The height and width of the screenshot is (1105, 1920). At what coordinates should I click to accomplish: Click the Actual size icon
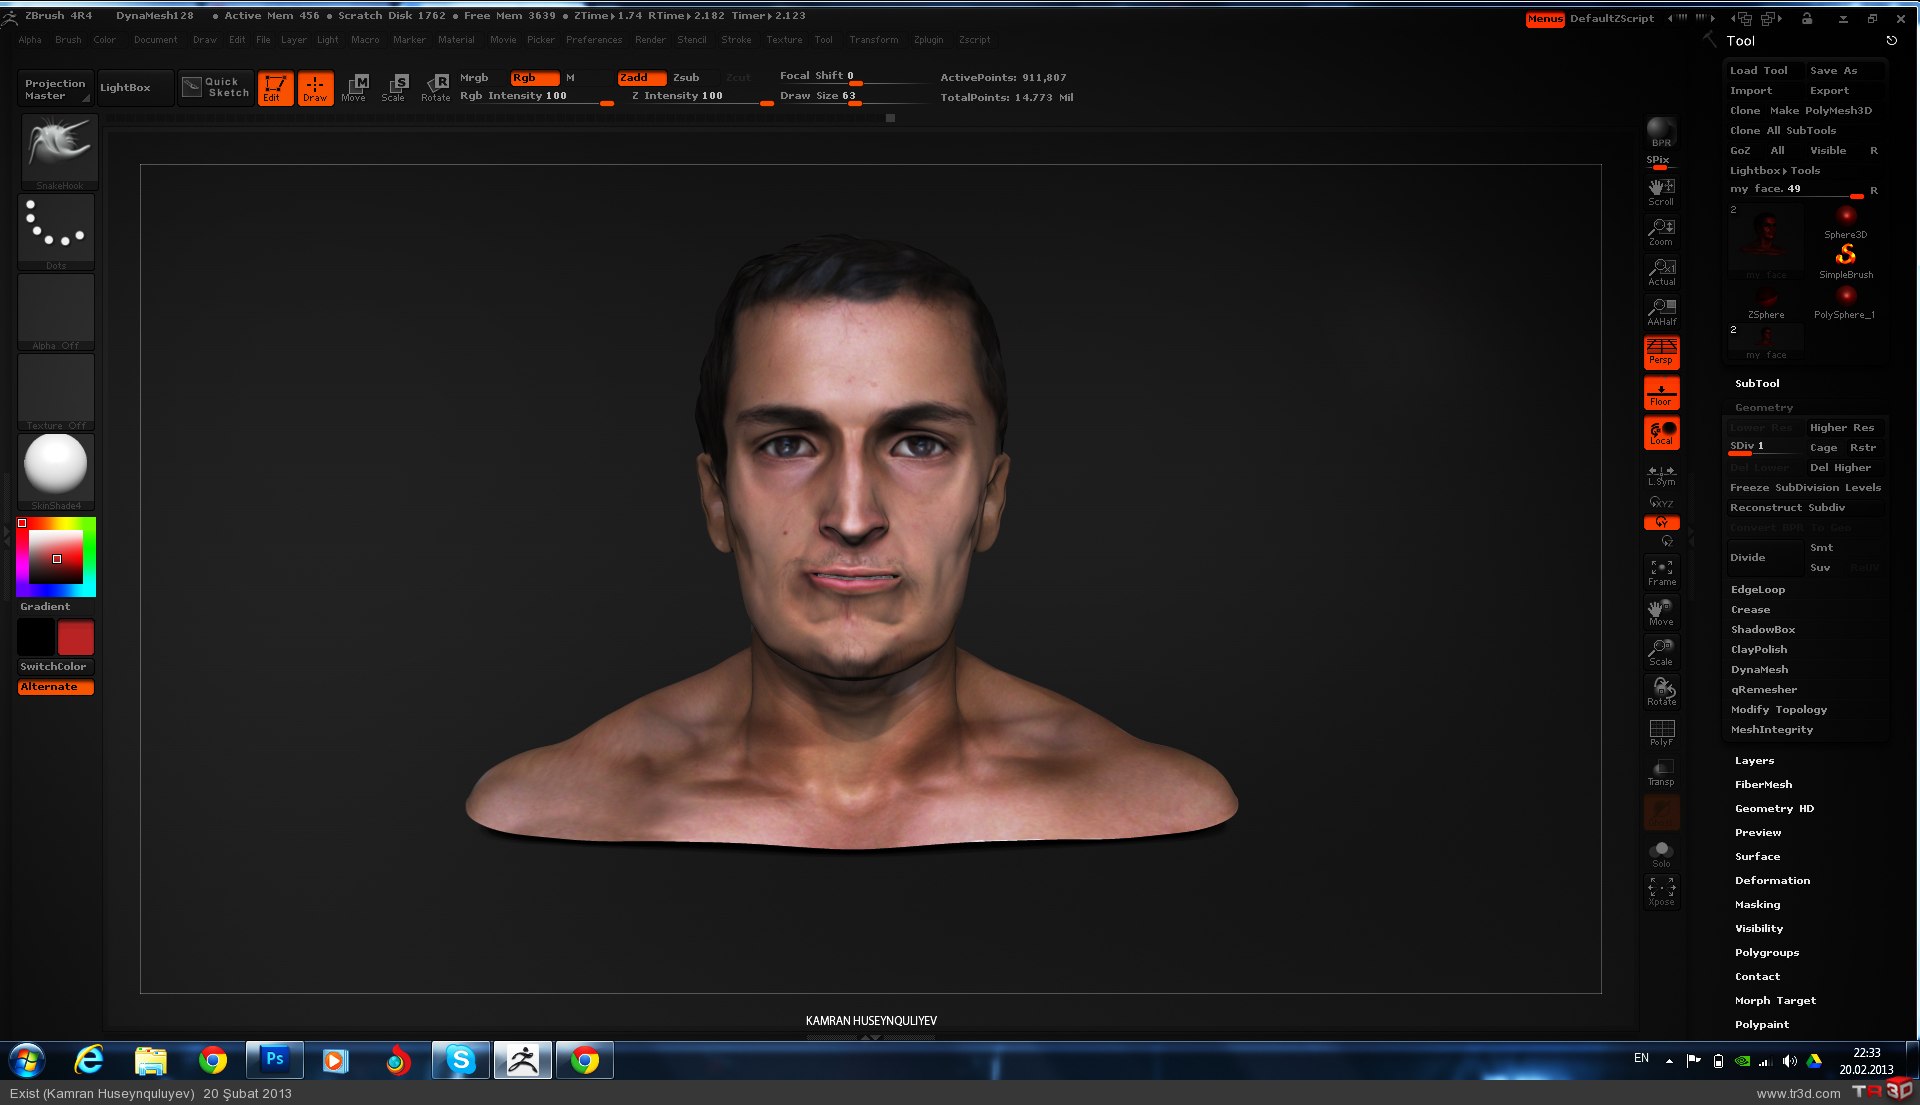(x=1661, y=271)
